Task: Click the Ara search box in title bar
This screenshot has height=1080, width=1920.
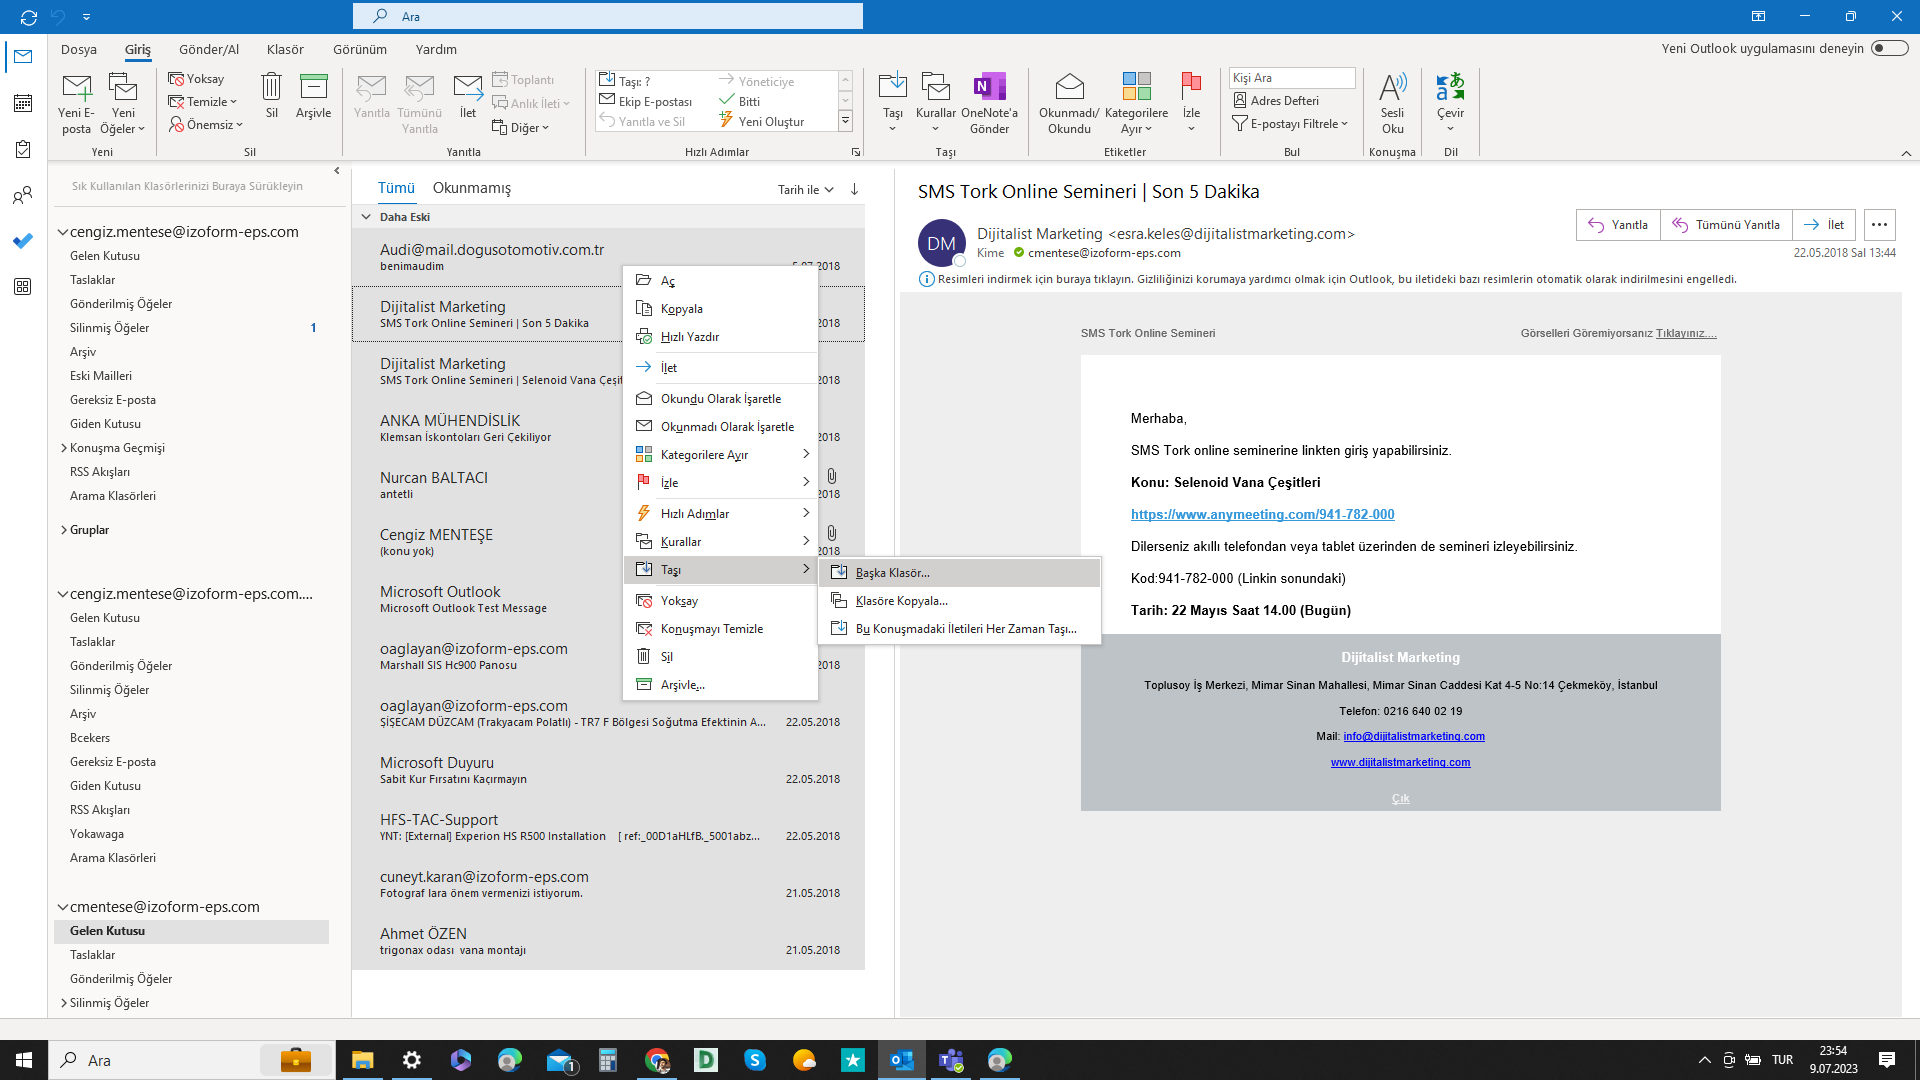Action: pyautogui.click(x=608, y=16)
